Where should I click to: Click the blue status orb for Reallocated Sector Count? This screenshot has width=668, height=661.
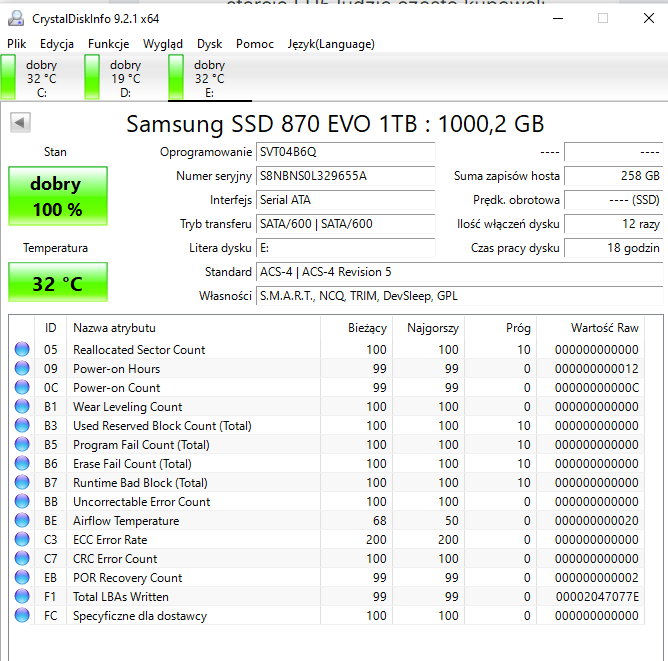(x=22, y=349)
